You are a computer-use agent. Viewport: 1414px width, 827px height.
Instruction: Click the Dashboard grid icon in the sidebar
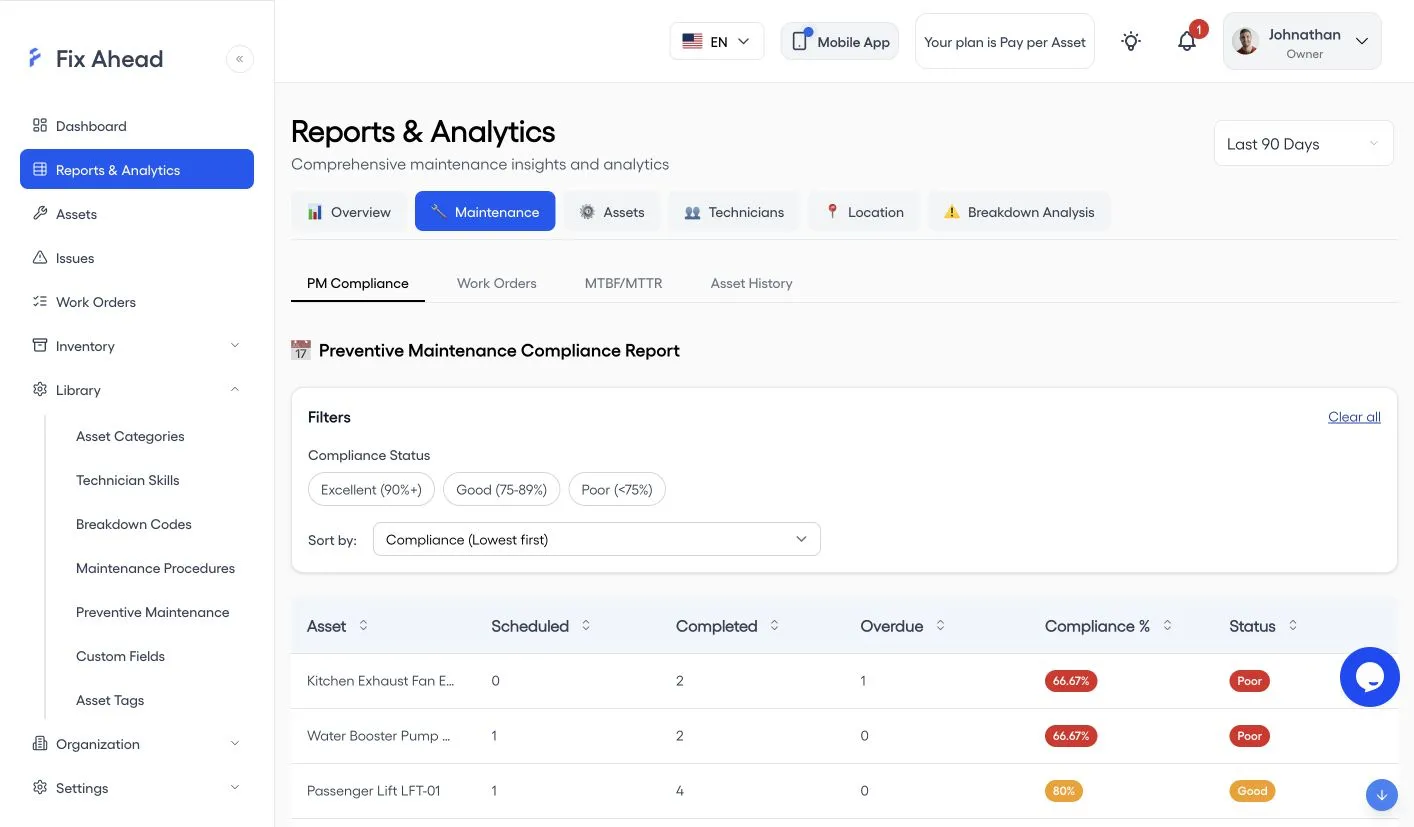click(x=40, y=126)
